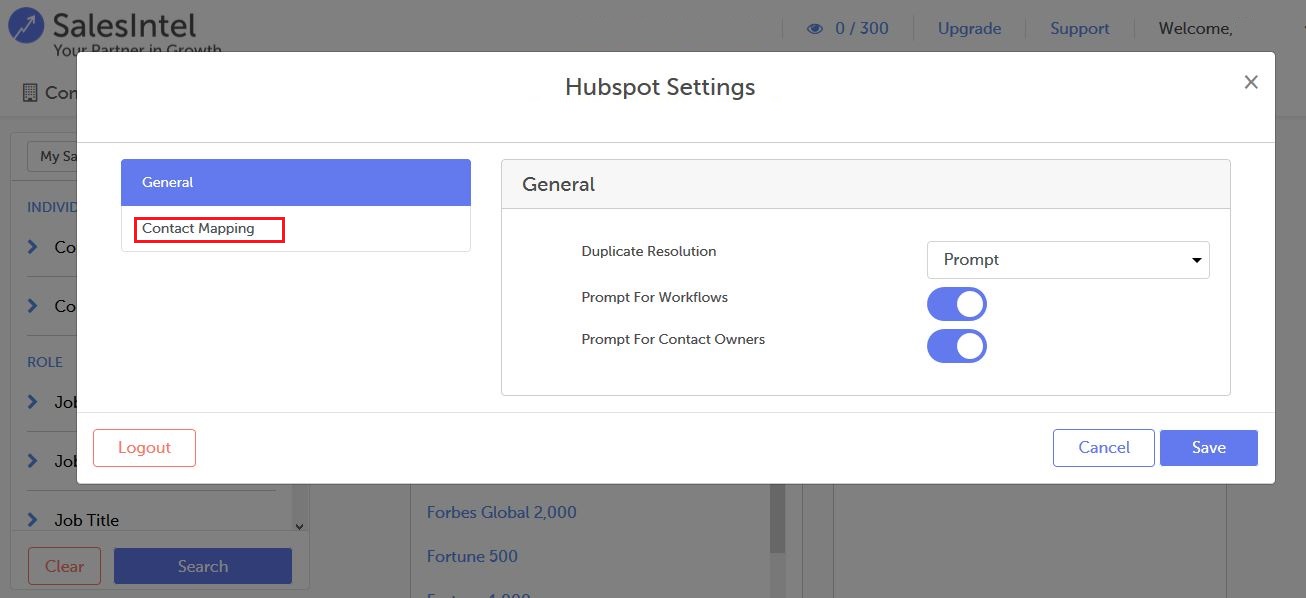
Task: Click the Prompt For Contact Owners label
Action: click(x=673, y=340)
